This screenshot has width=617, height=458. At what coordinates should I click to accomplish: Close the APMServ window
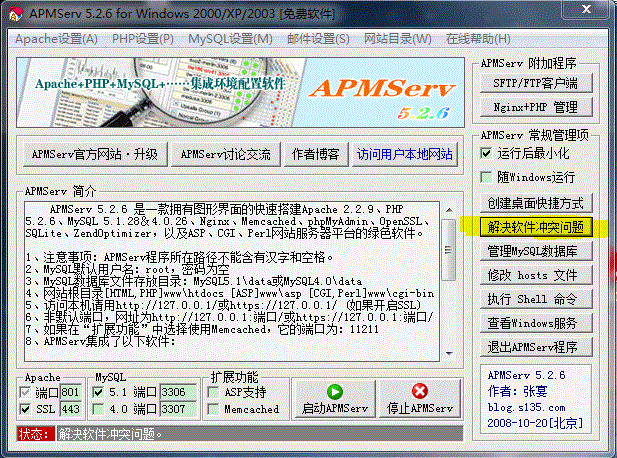(x=586, y=9)
